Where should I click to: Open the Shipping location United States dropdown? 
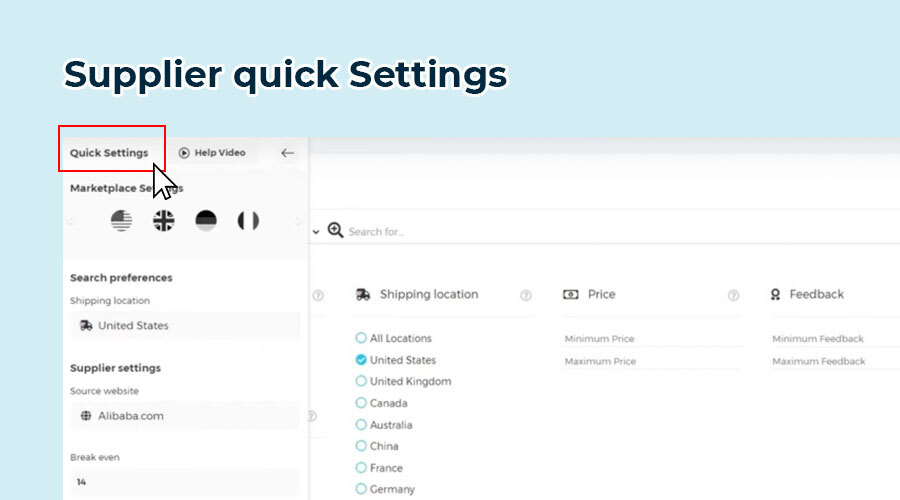coord(183,326)
